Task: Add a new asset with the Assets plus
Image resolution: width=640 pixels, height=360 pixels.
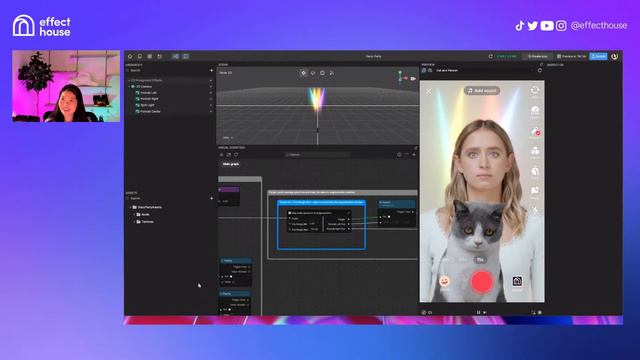Action: [x=211, y=198]
